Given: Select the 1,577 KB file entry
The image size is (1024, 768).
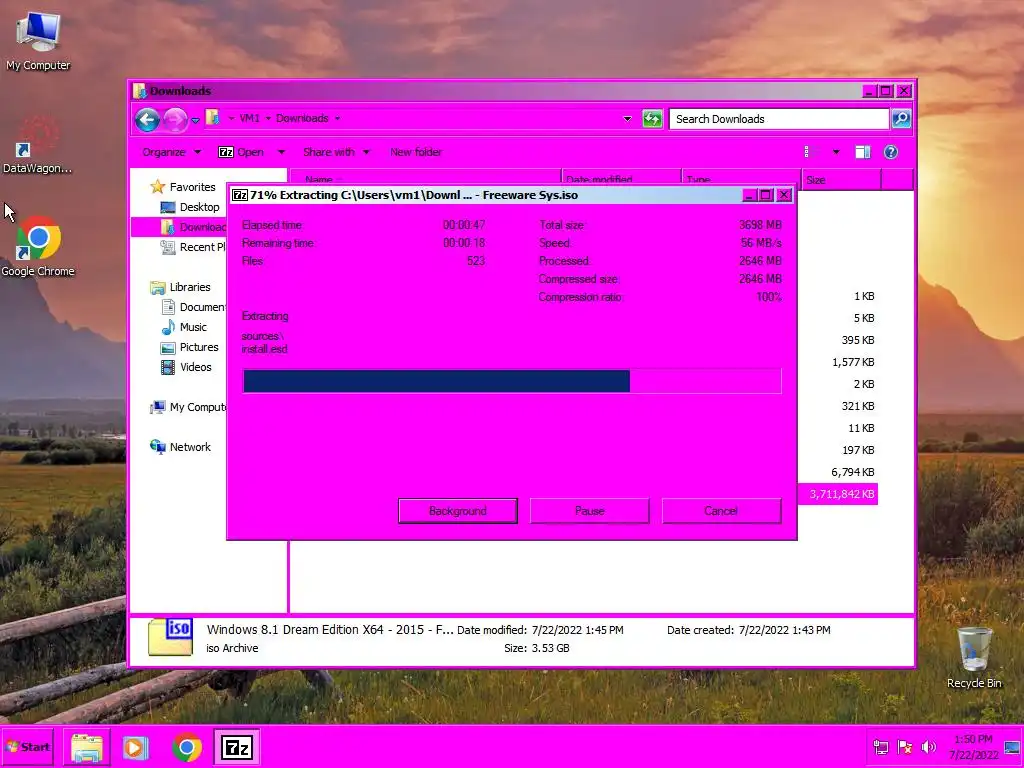Looking at the screenshot, I should coord(852,362).
